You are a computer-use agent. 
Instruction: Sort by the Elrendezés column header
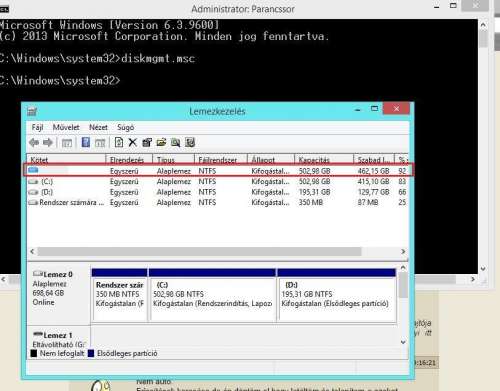click(x=129, y=160)
